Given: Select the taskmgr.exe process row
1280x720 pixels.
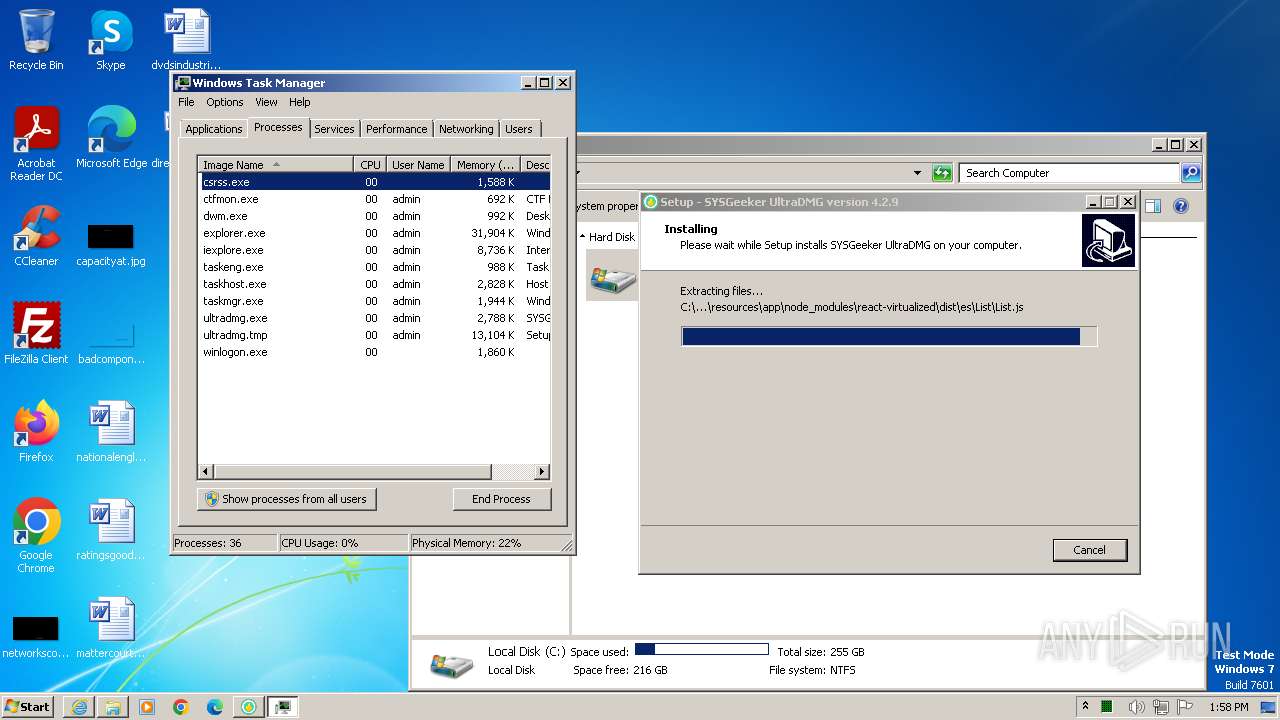Looking at the screenshot, I should [x=374, y=301].
